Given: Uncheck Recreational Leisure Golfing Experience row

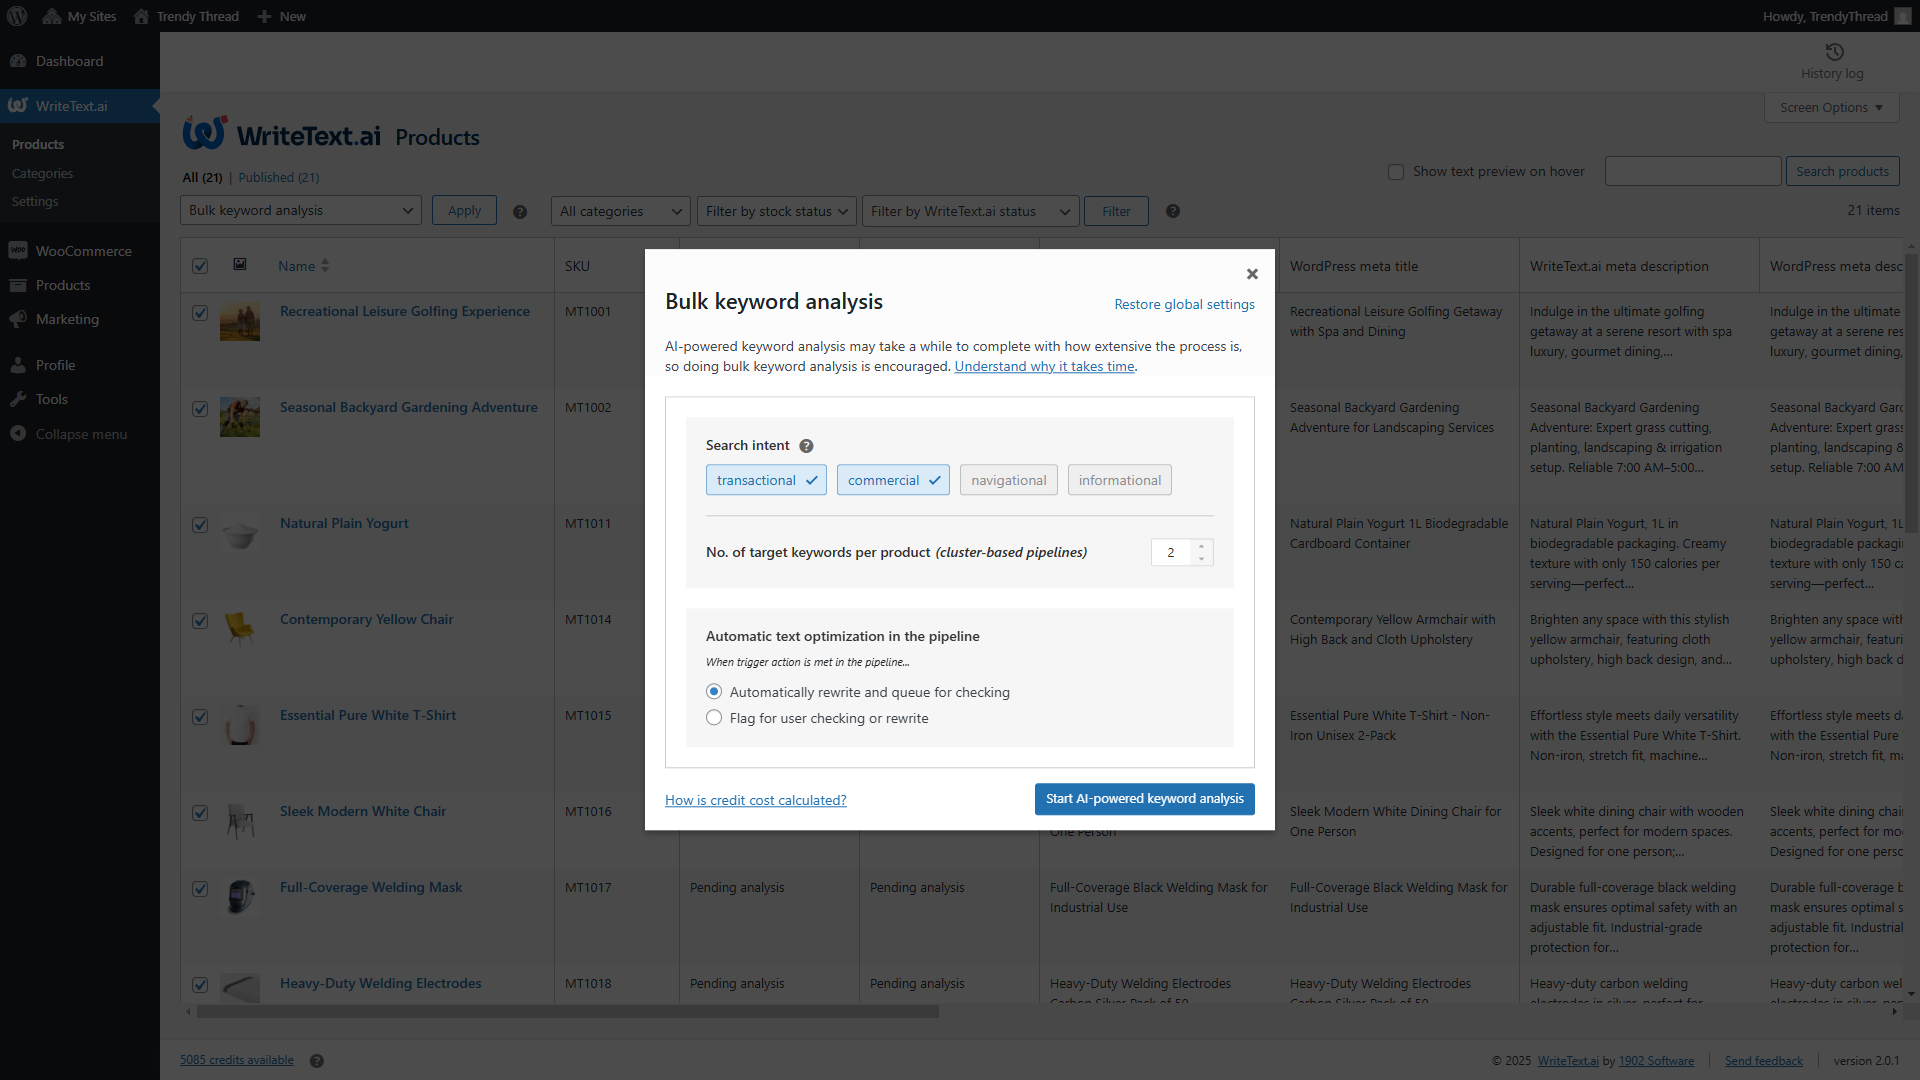Looking at the screenshot, I should (200, 313).
